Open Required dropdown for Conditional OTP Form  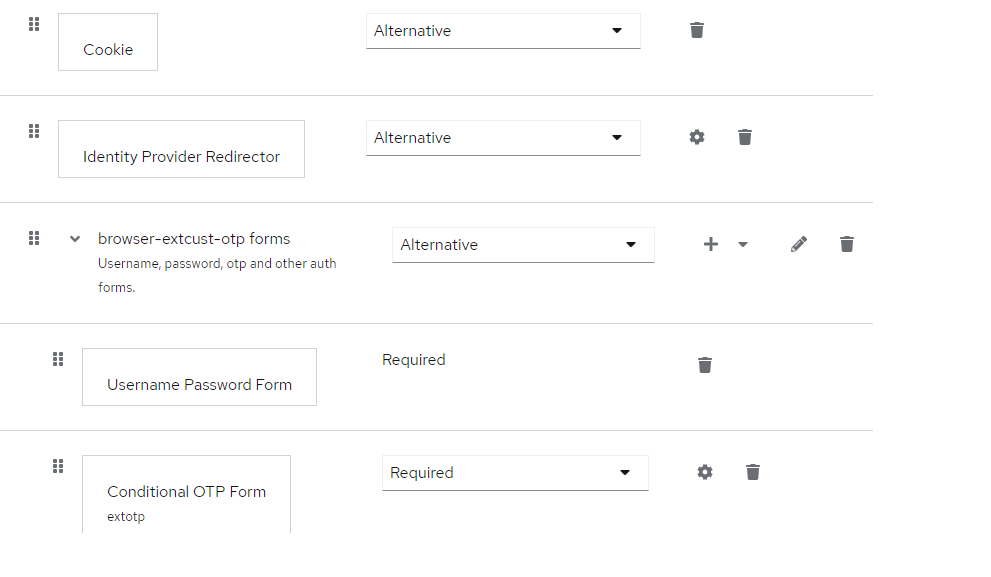(515, 473)
